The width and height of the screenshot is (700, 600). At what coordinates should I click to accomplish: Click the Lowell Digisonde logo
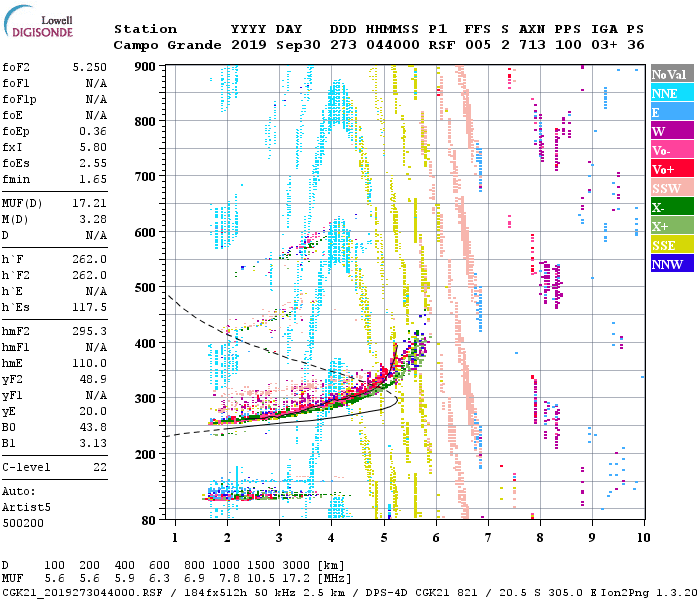[38, 21]
